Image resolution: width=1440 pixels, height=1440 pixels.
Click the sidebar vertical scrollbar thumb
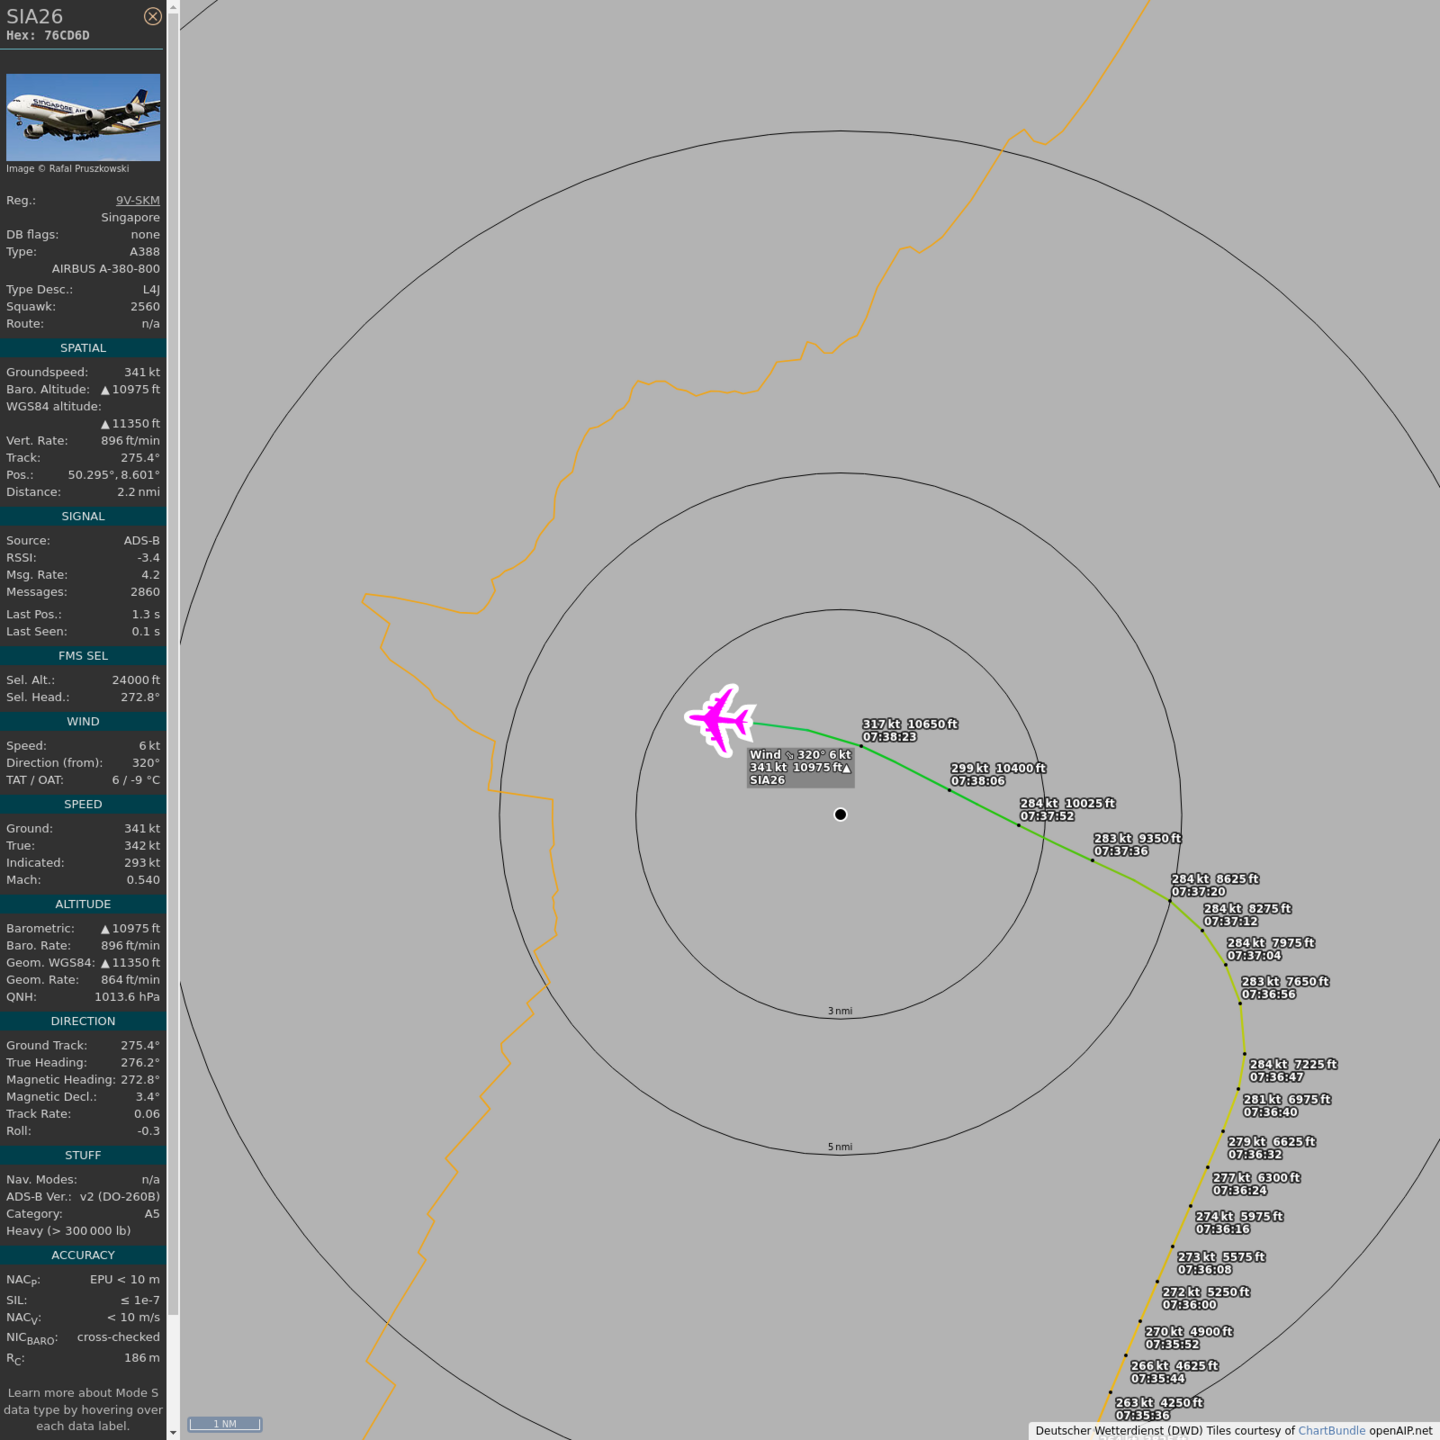173,660
